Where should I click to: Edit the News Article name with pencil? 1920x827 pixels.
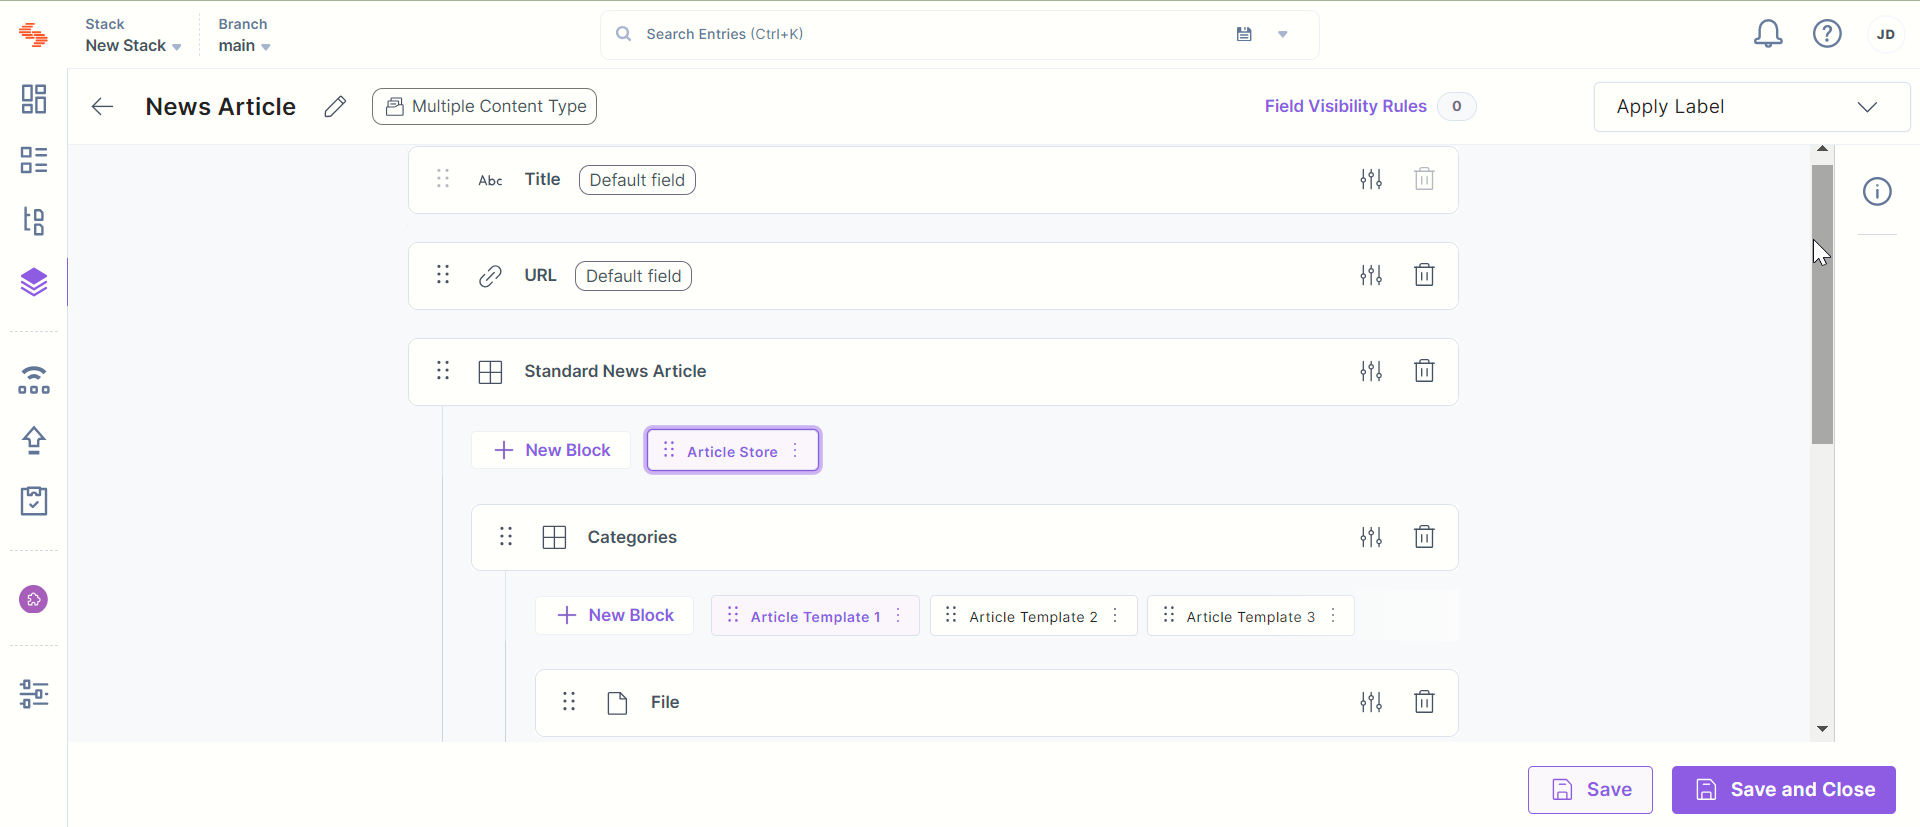tap(335, 106)
